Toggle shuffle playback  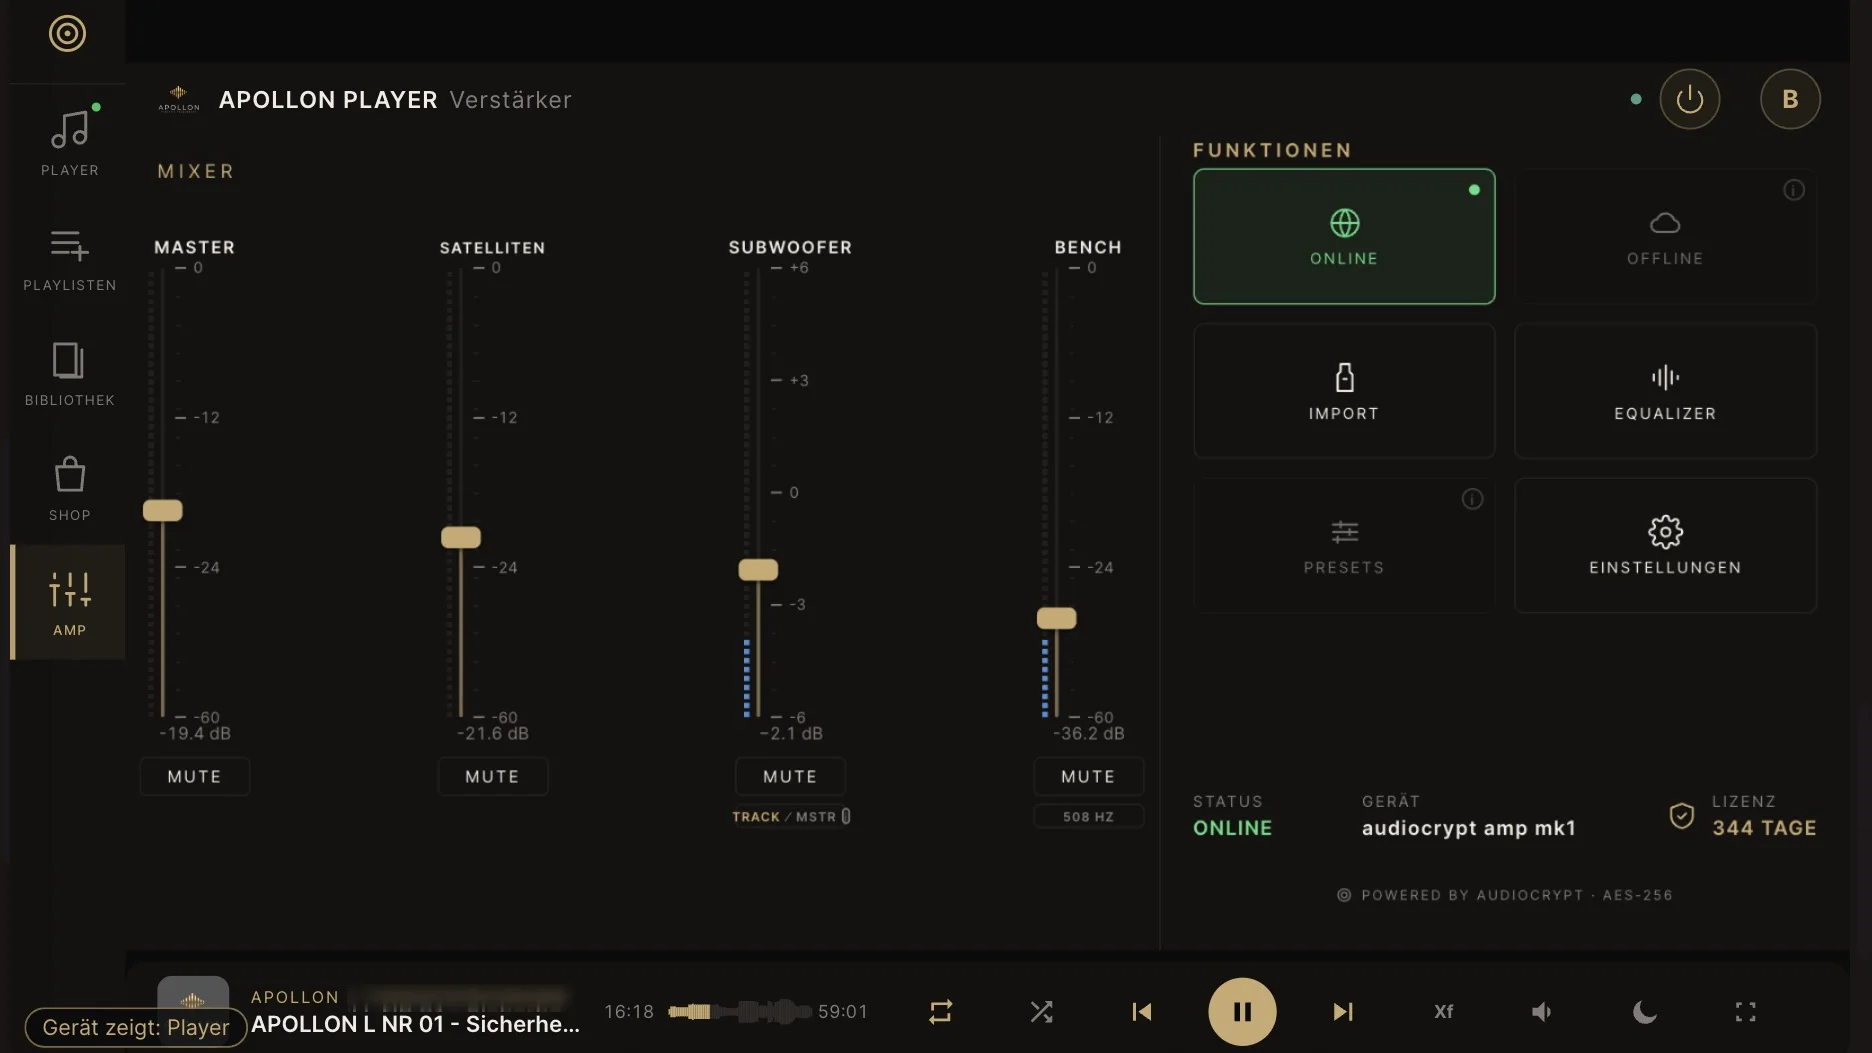point(1041,1012)
